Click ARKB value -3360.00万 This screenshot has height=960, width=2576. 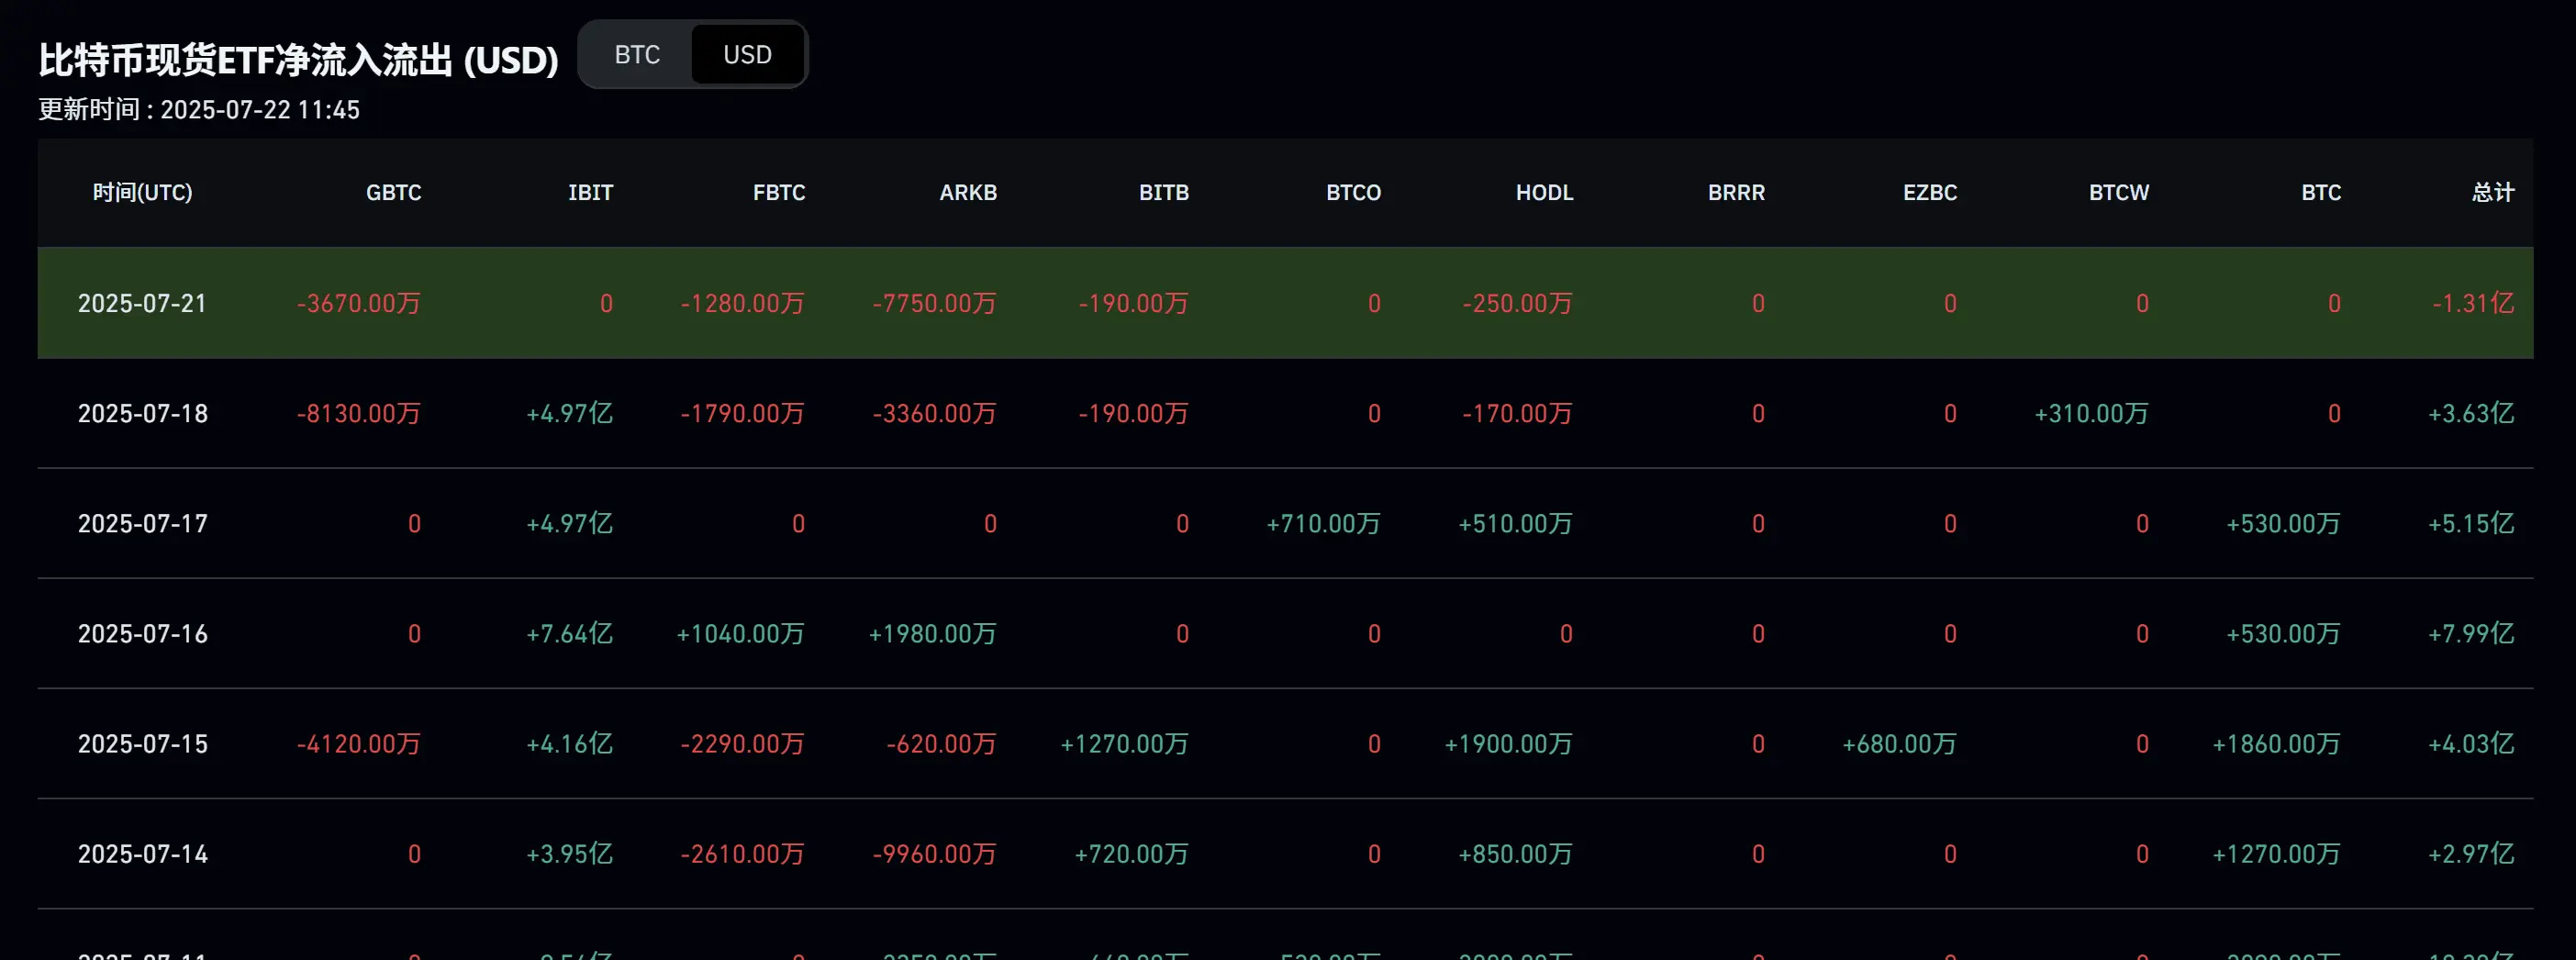[x=935, y=413]
